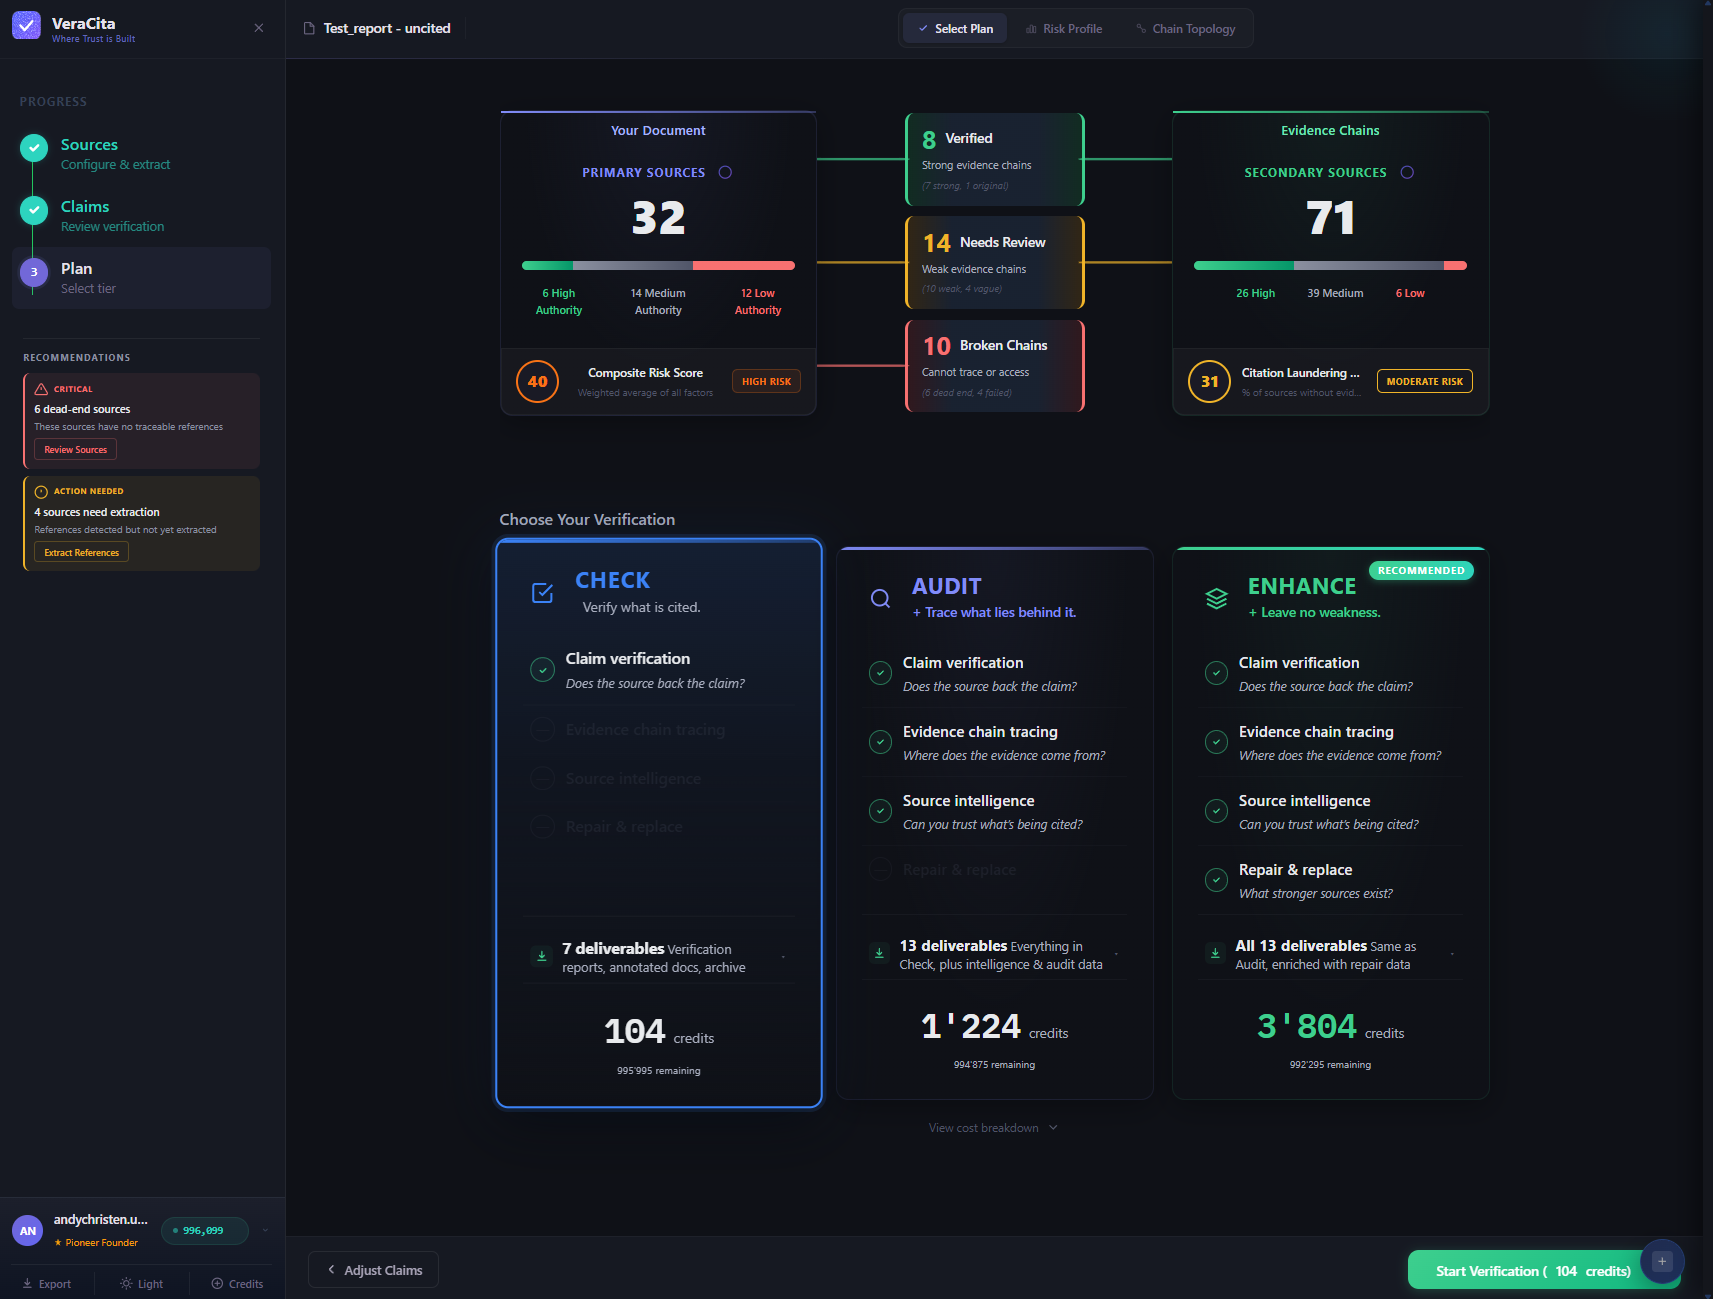Close the sidebar with the X icon

tap(259, 28)
